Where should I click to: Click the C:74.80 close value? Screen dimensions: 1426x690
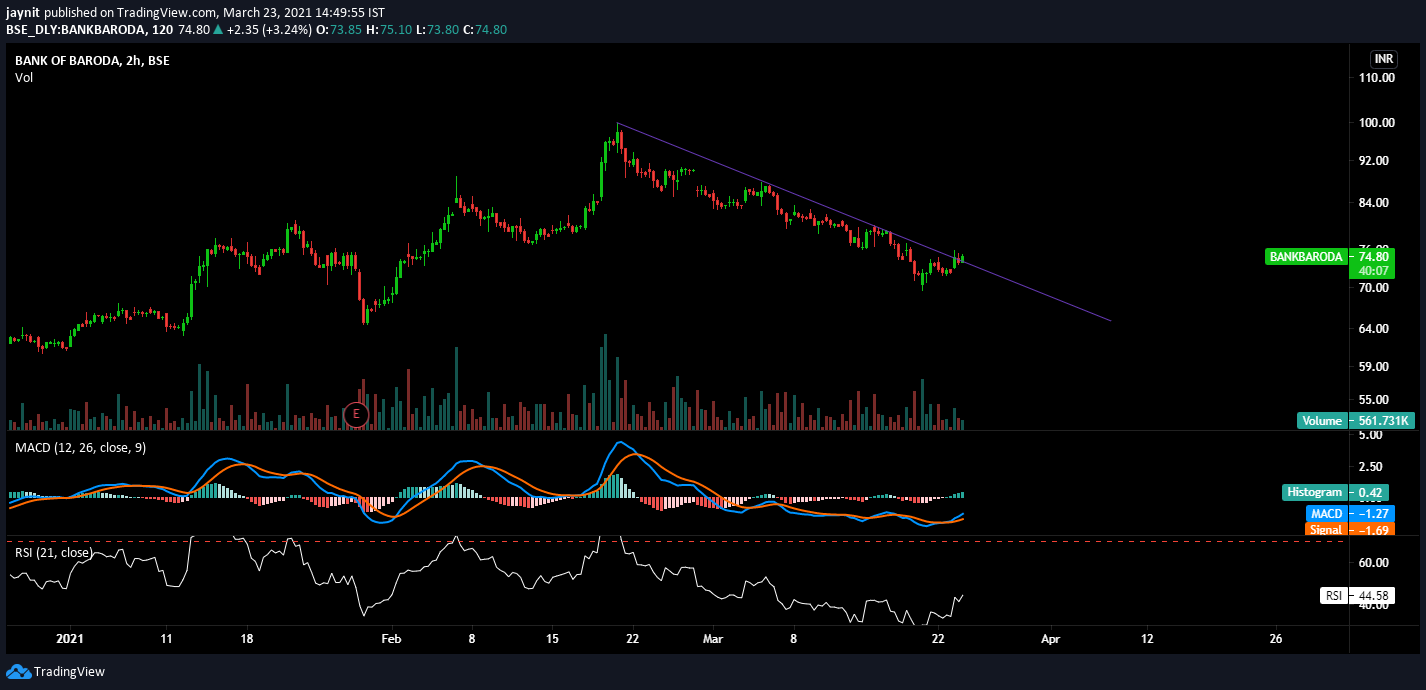485,30
